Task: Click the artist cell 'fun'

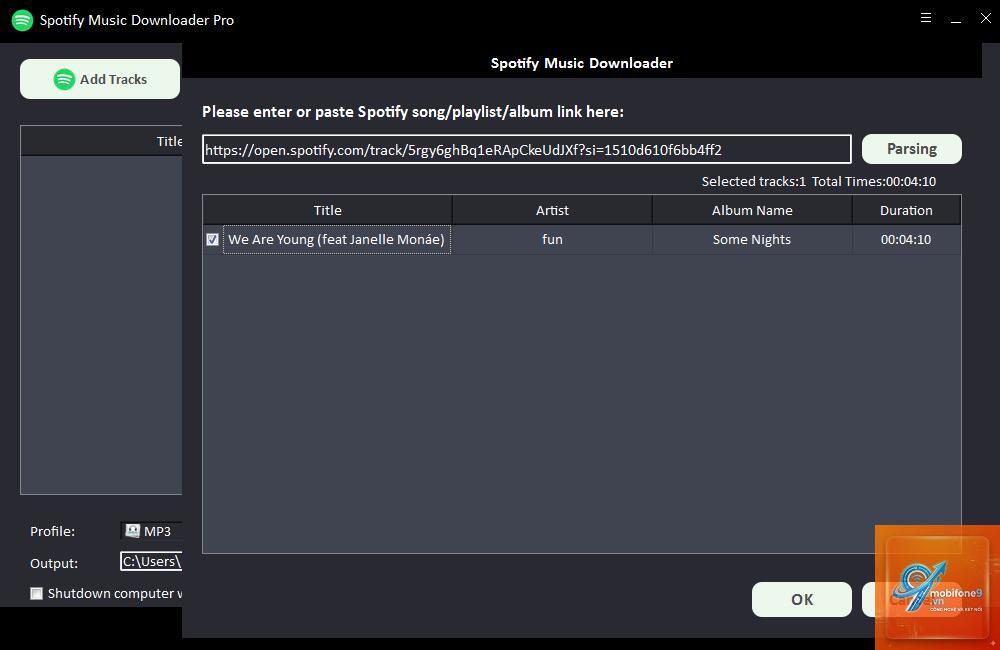Action: coord(552,239)
